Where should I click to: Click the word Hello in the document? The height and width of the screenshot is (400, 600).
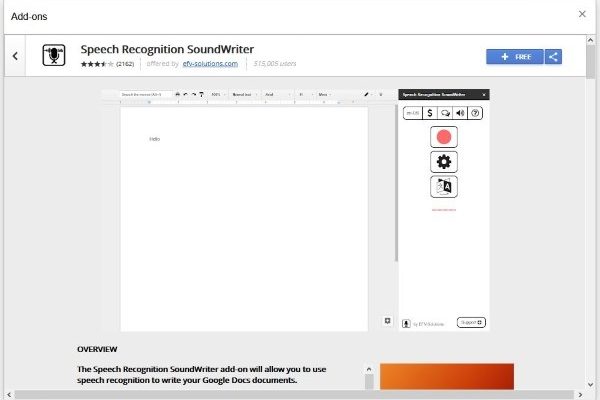coord(155,139)
